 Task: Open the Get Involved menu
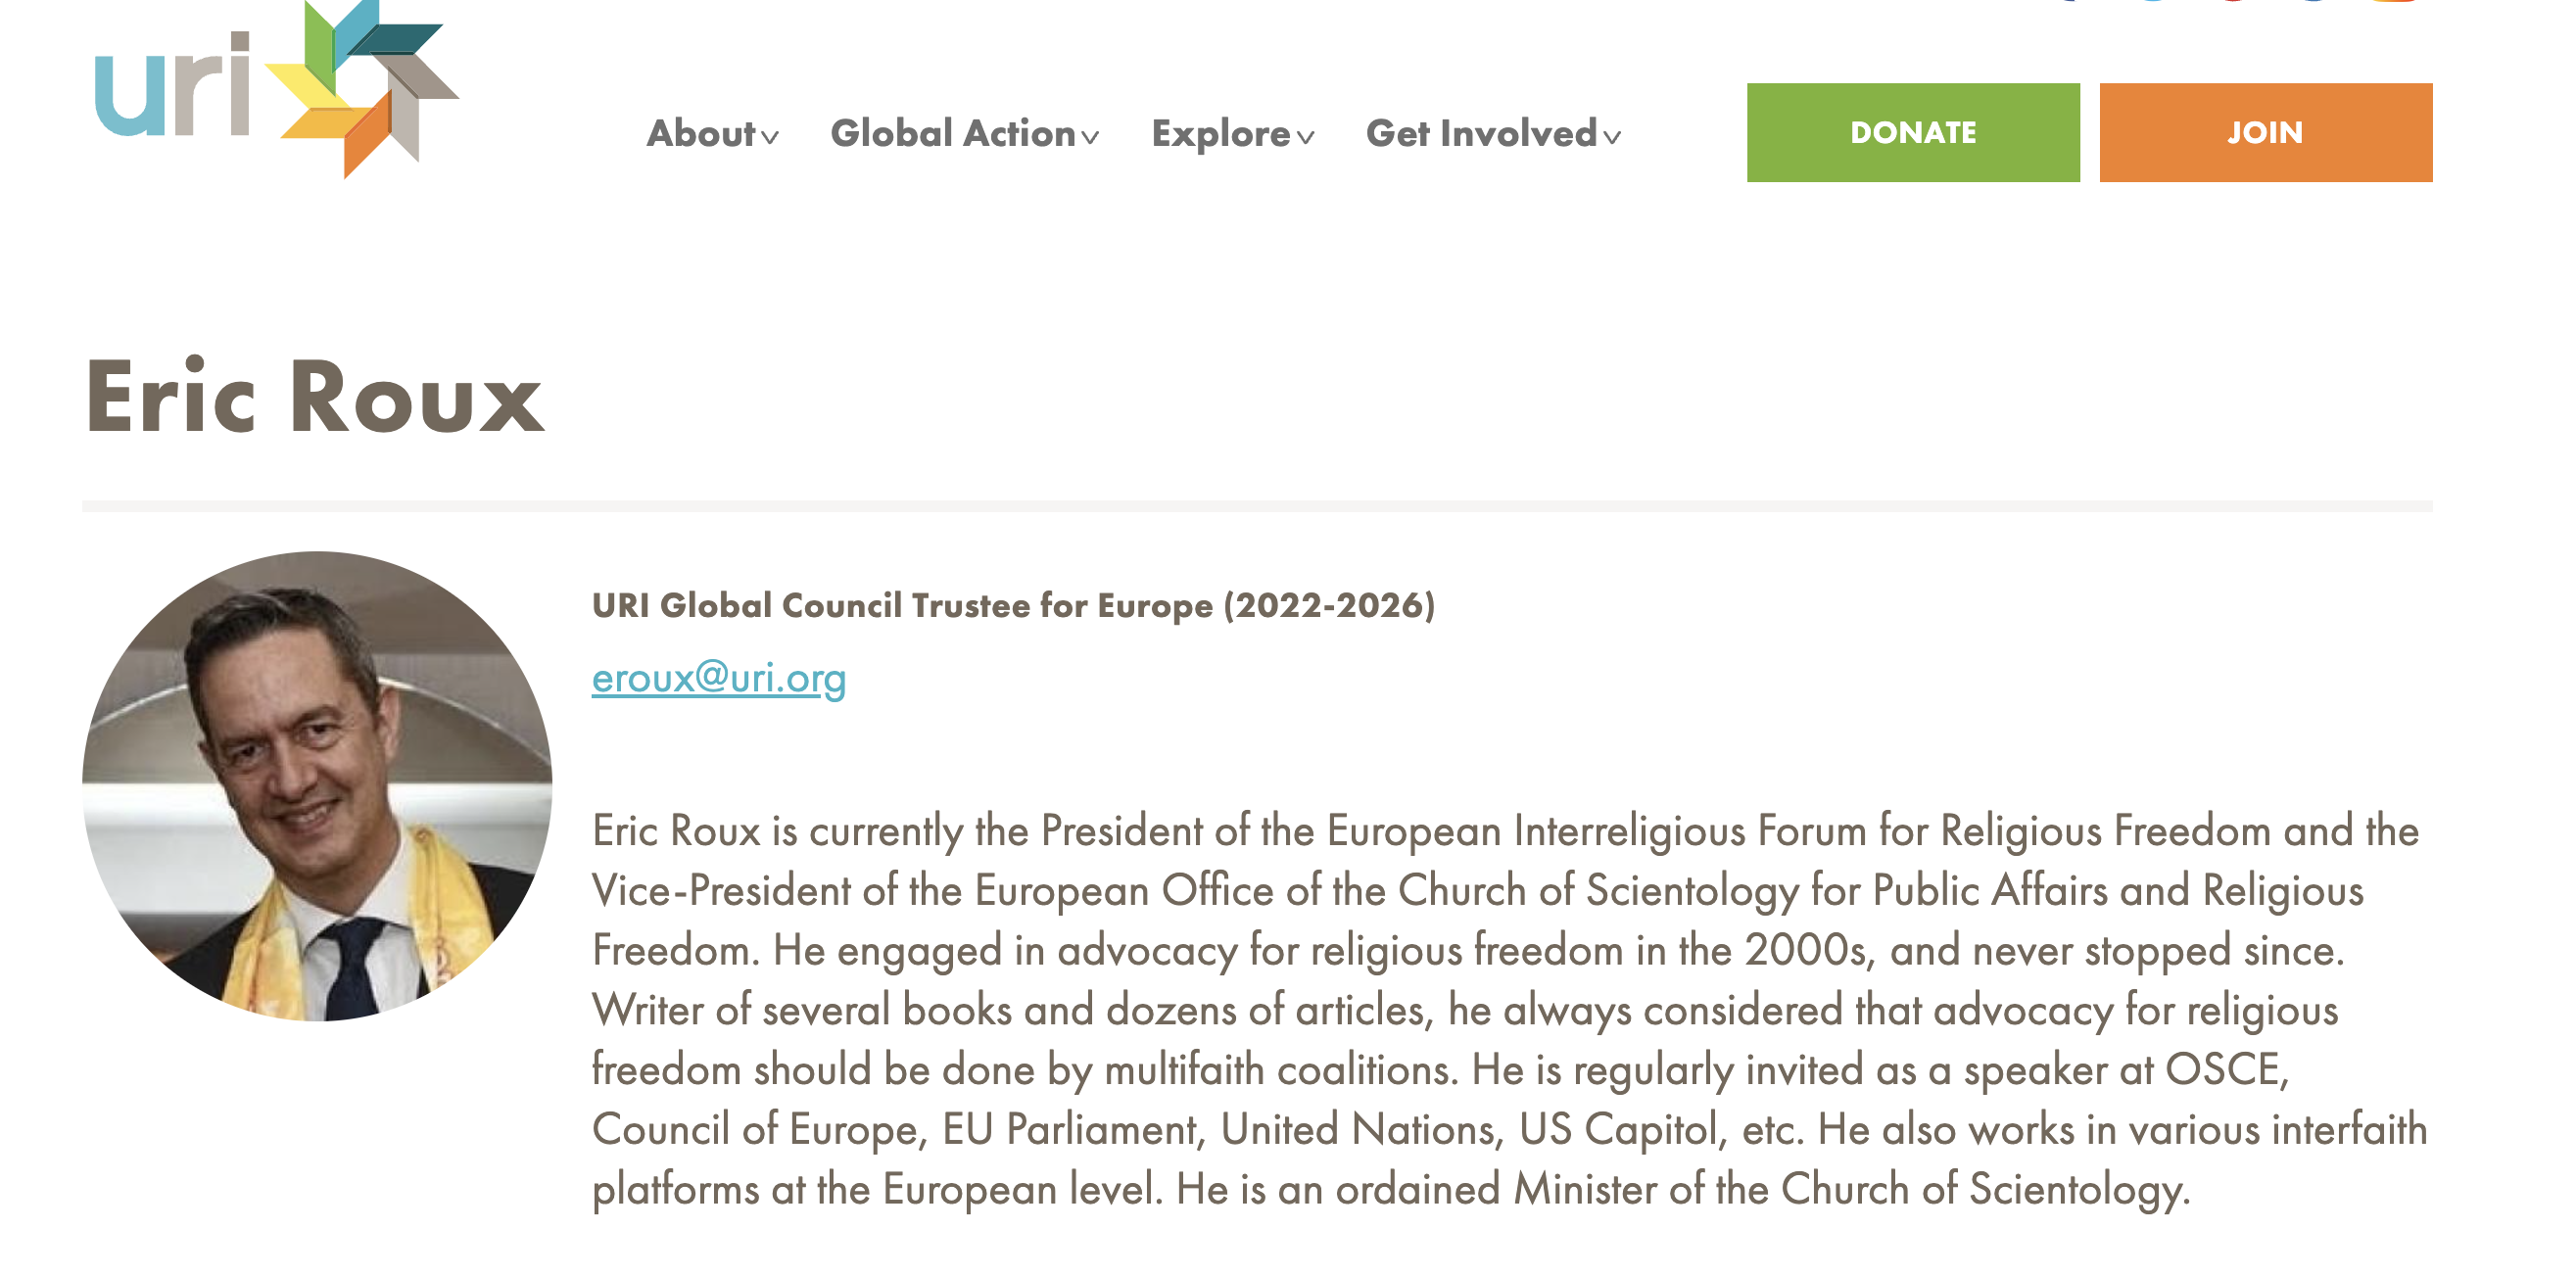1481,134
